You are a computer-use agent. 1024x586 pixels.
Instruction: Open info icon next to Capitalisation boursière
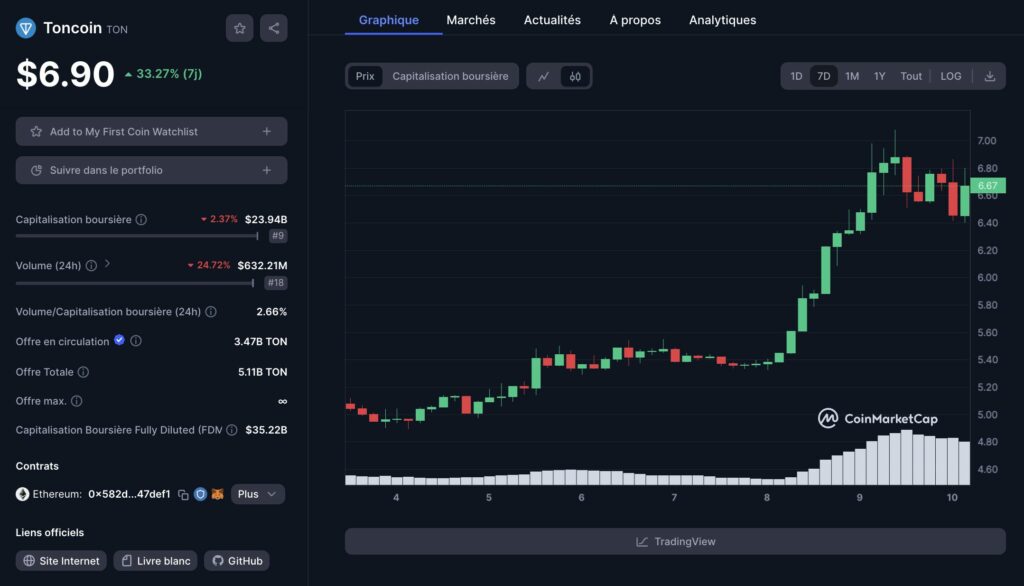click(x=141, y=219)
